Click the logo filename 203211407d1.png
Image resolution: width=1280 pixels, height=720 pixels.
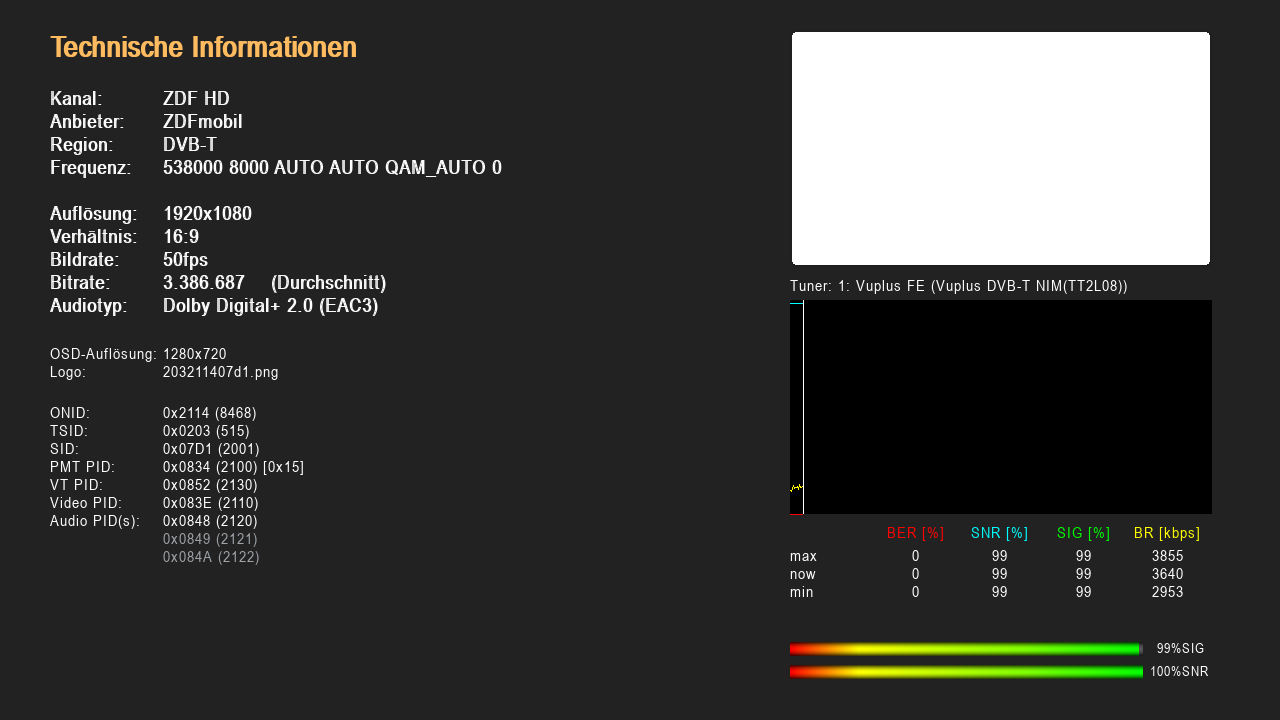pos(220,372)
